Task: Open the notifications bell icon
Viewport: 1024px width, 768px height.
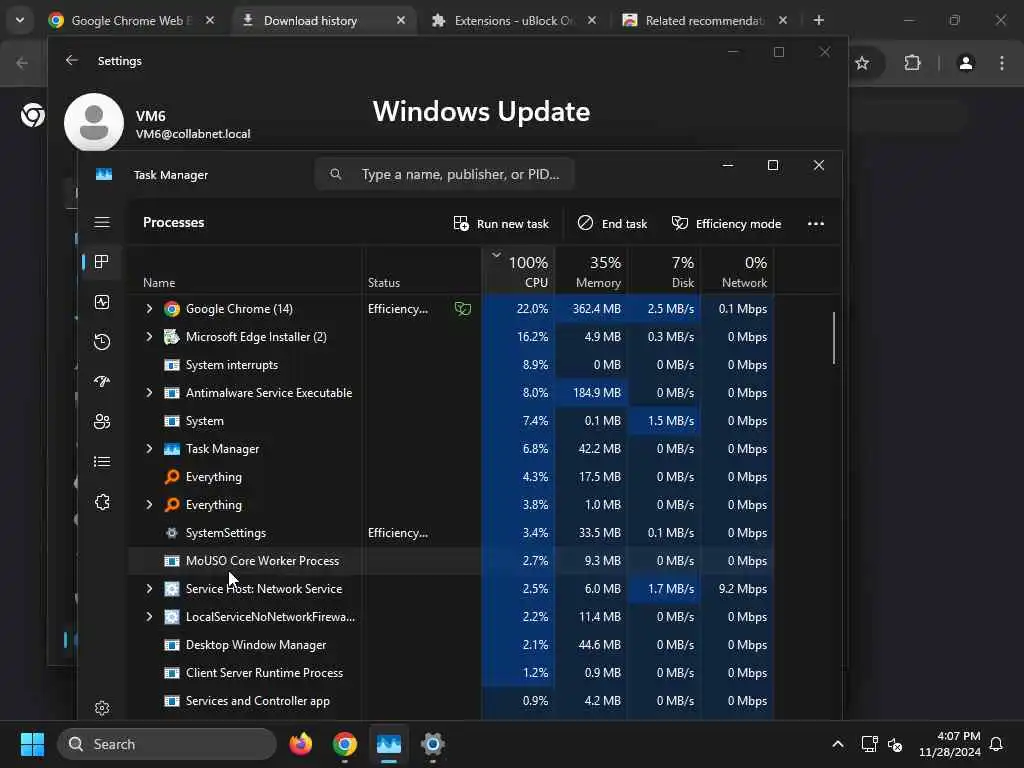Action: click(x=997, y=744)
